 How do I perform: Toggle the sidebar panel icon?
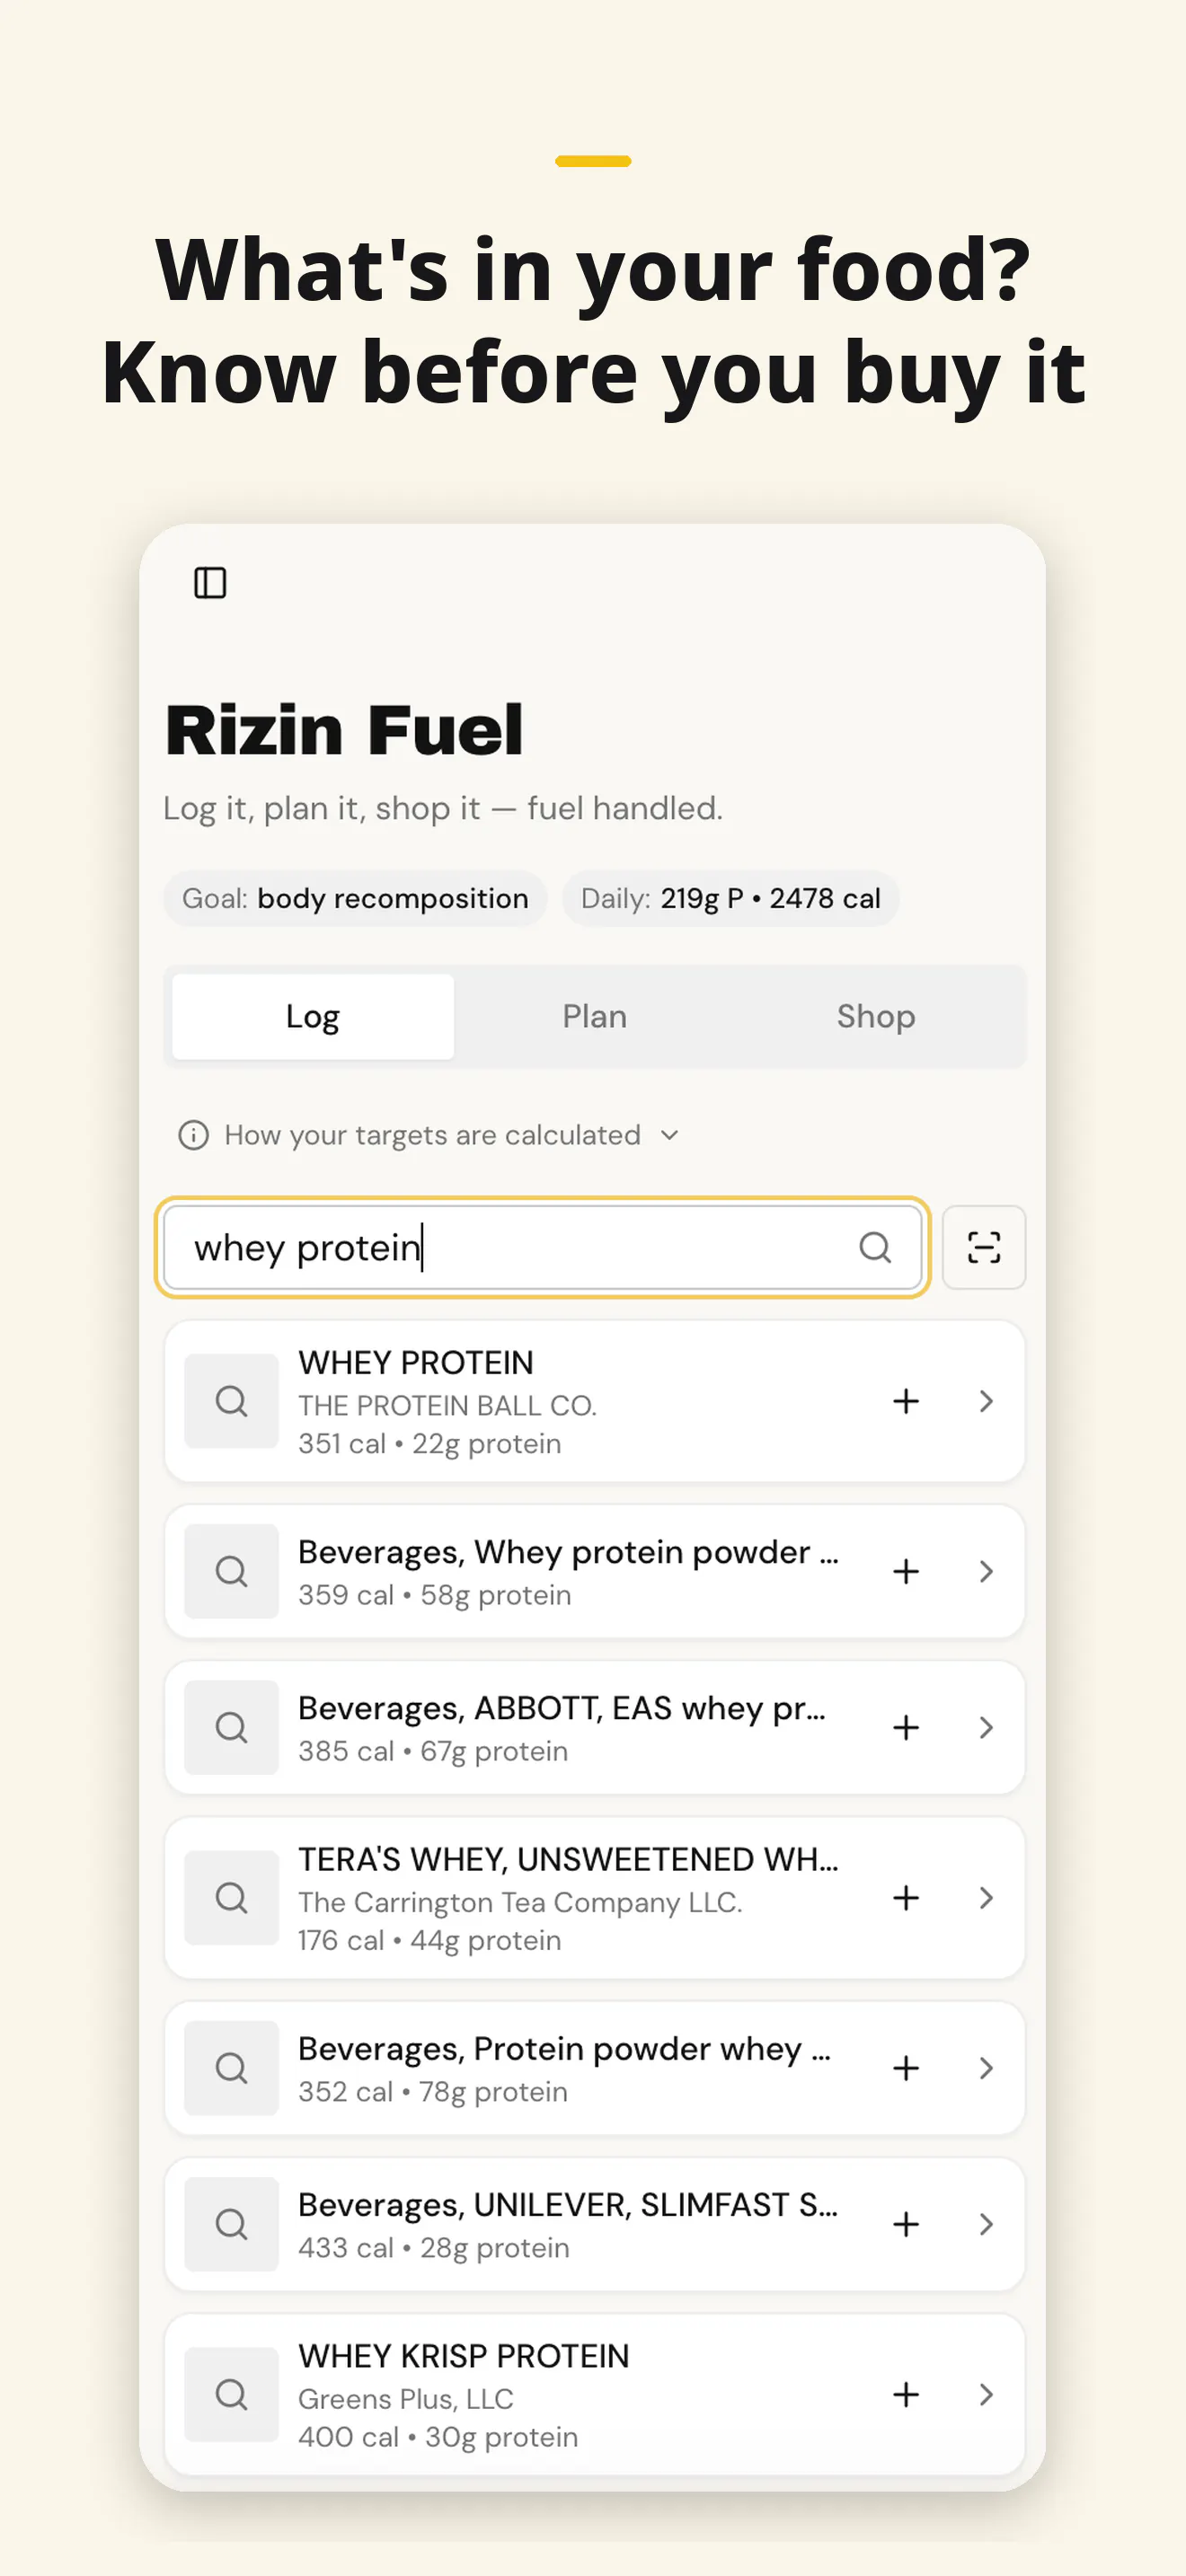tap(210, 582)
